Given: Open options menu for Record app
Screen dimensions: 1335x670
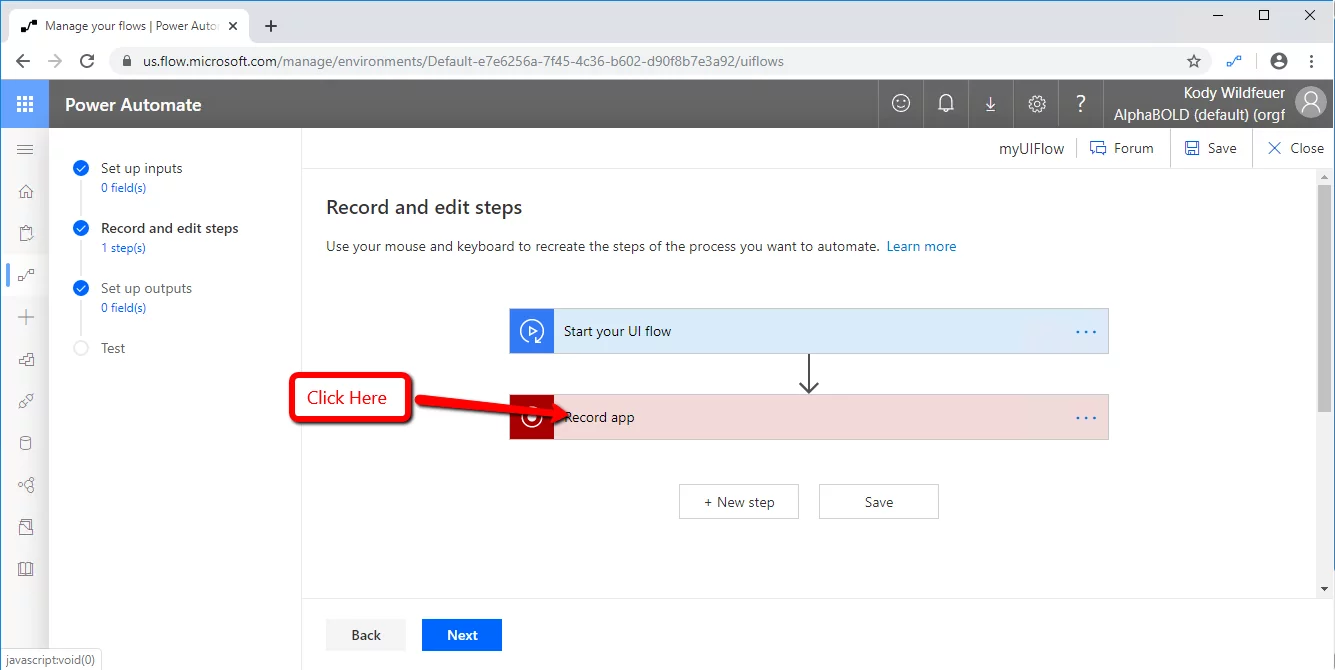Looking at the screenshot, I should click(1086, 417).
